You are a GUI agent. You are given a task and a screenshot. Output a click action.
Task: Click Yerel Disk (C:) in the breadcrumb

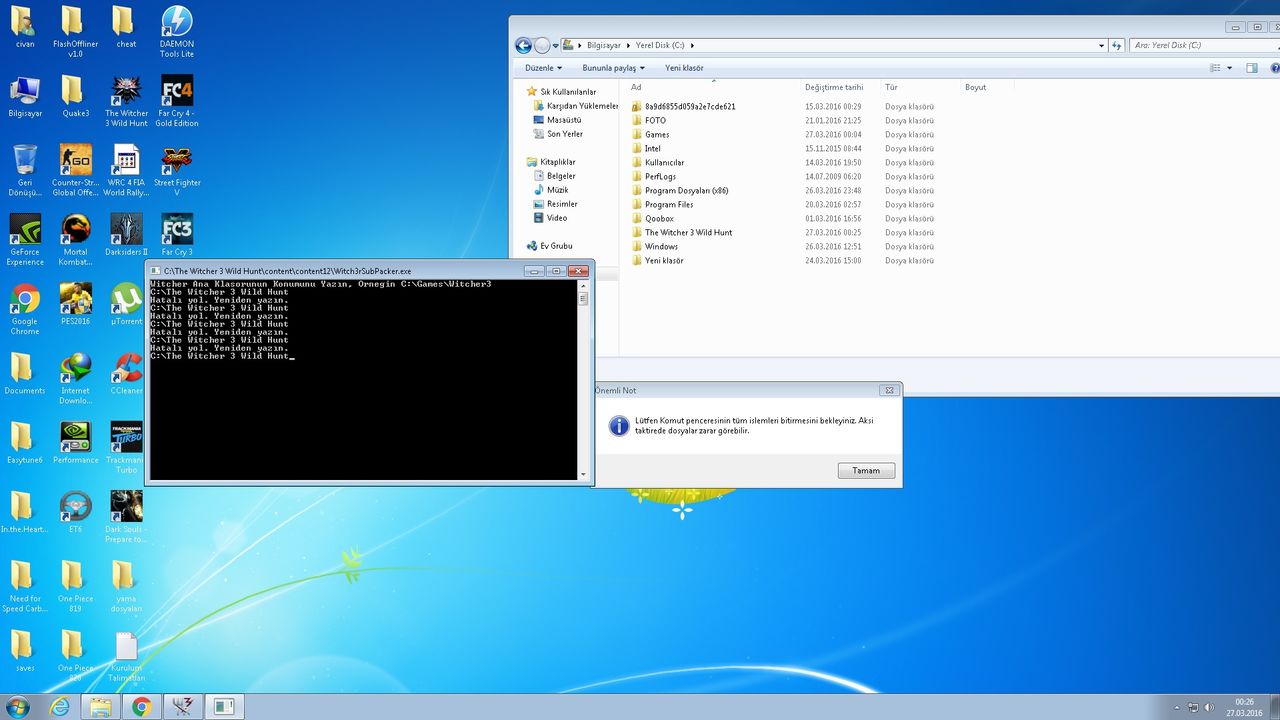659,45
